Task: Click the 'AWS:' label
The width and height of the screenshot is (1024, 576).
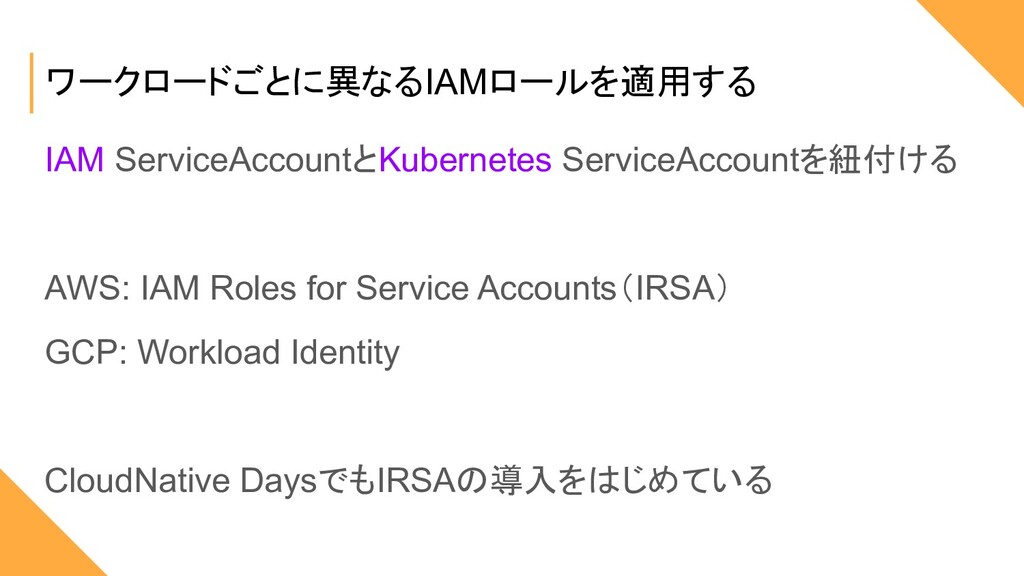Action: [x=88, y=288]
